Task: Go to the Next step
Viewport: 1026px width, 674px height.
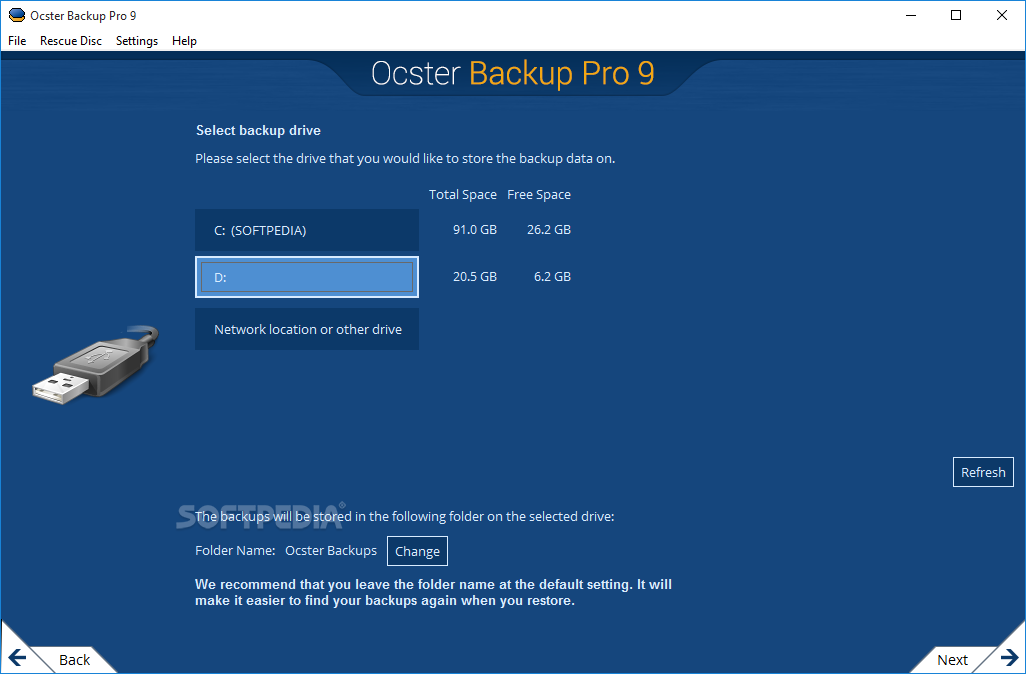Action: coord(952,660)
